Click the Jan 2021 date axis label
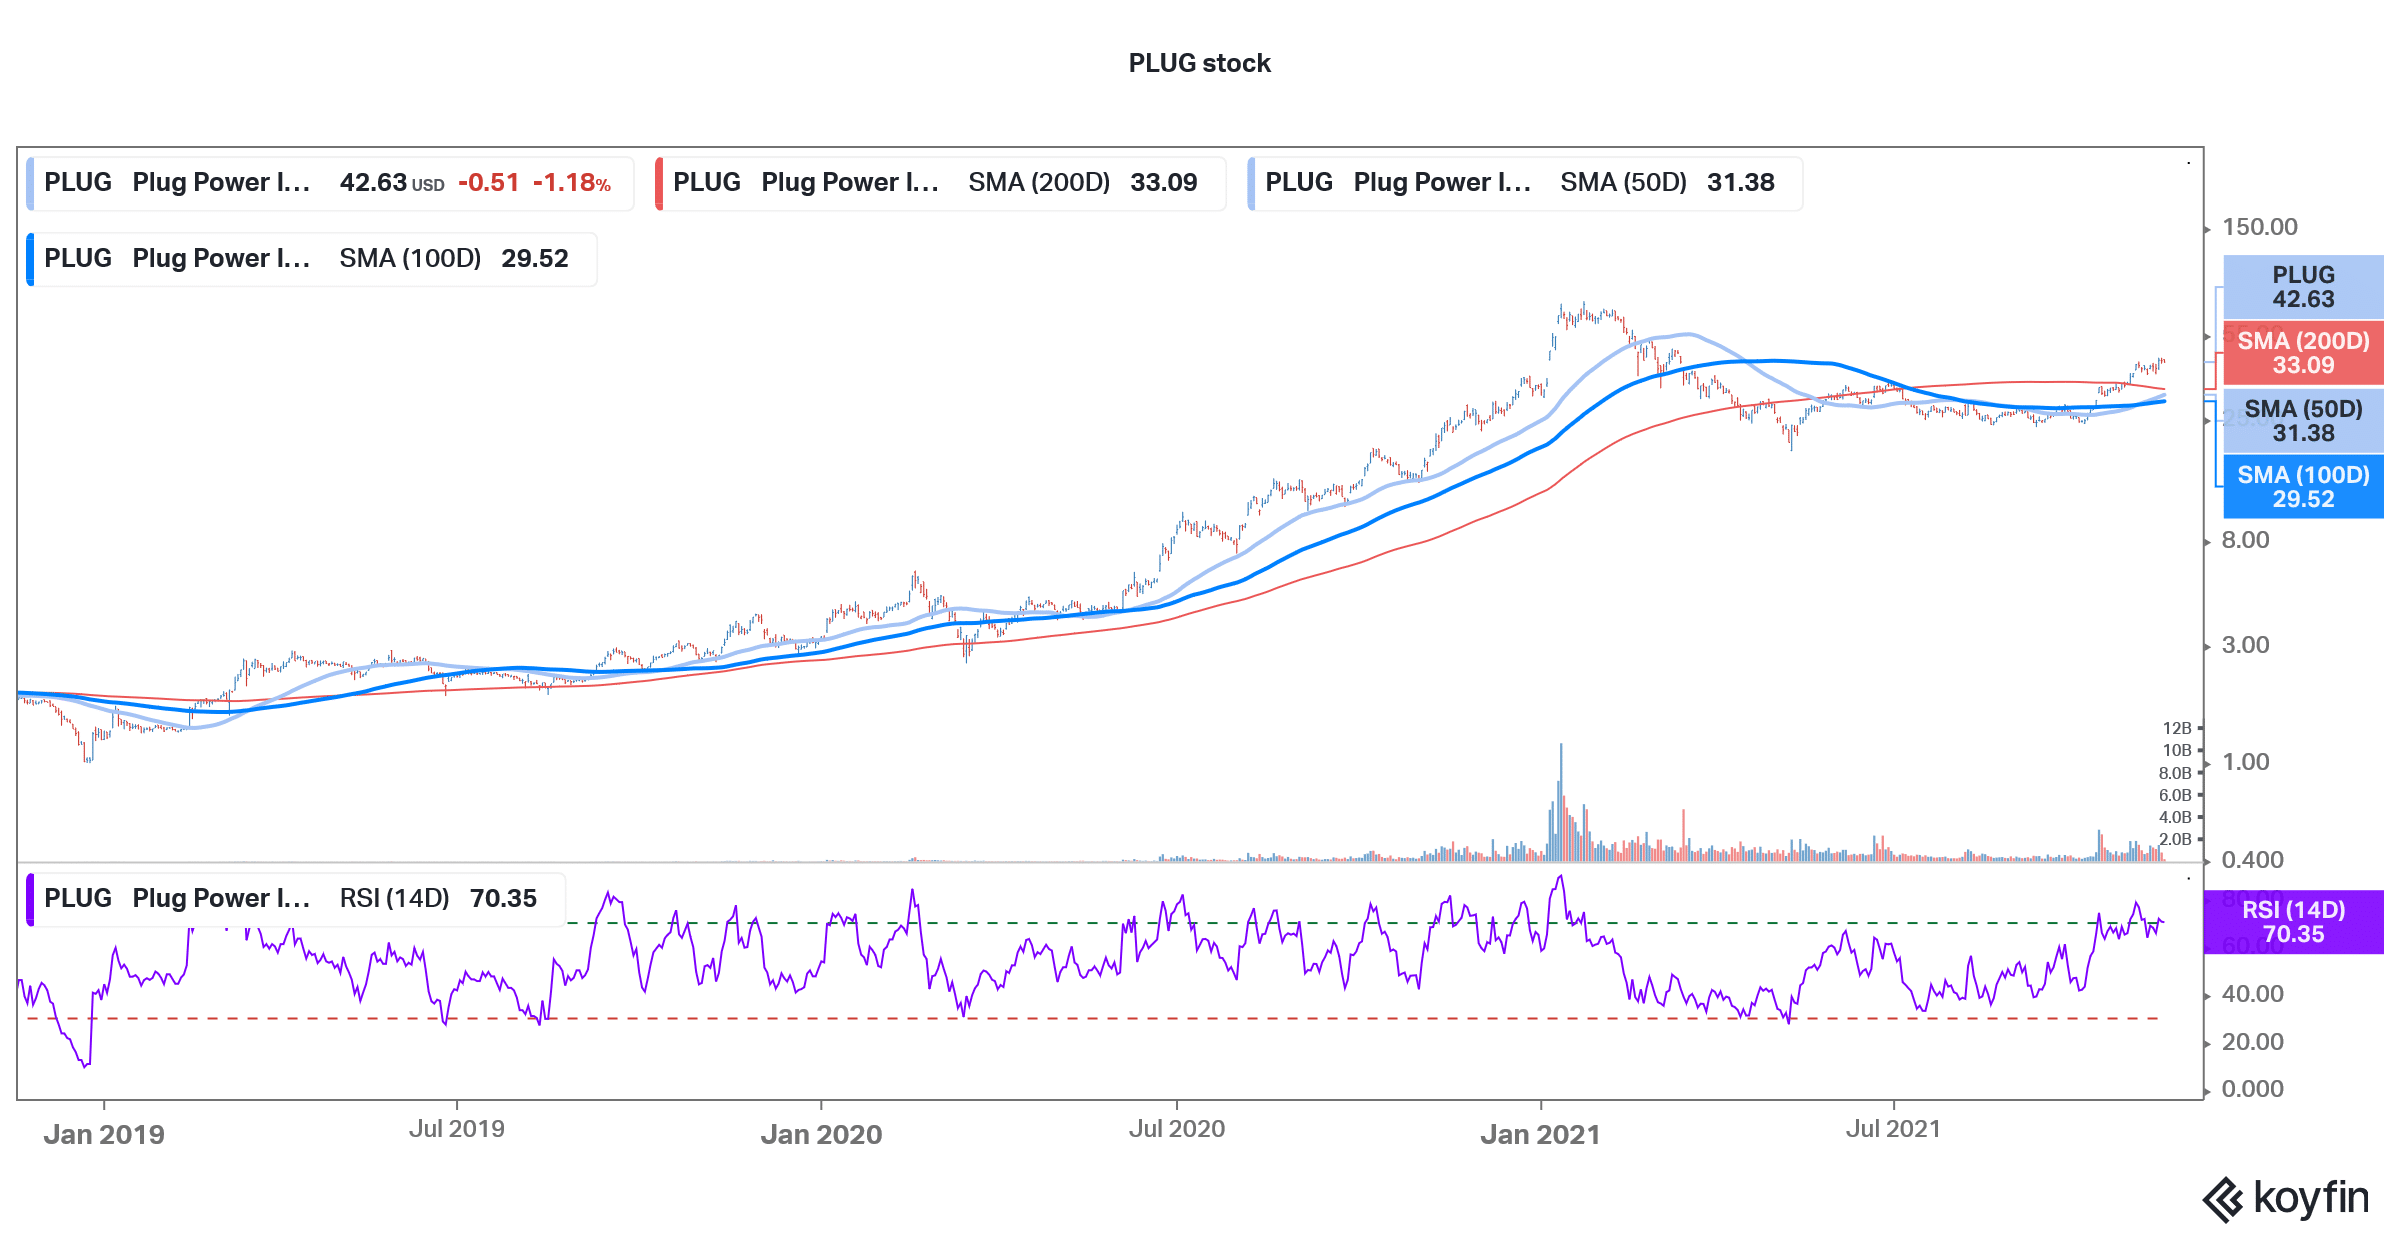This screenshot has height=1240, width=2400. (x=1540, y=1135)
